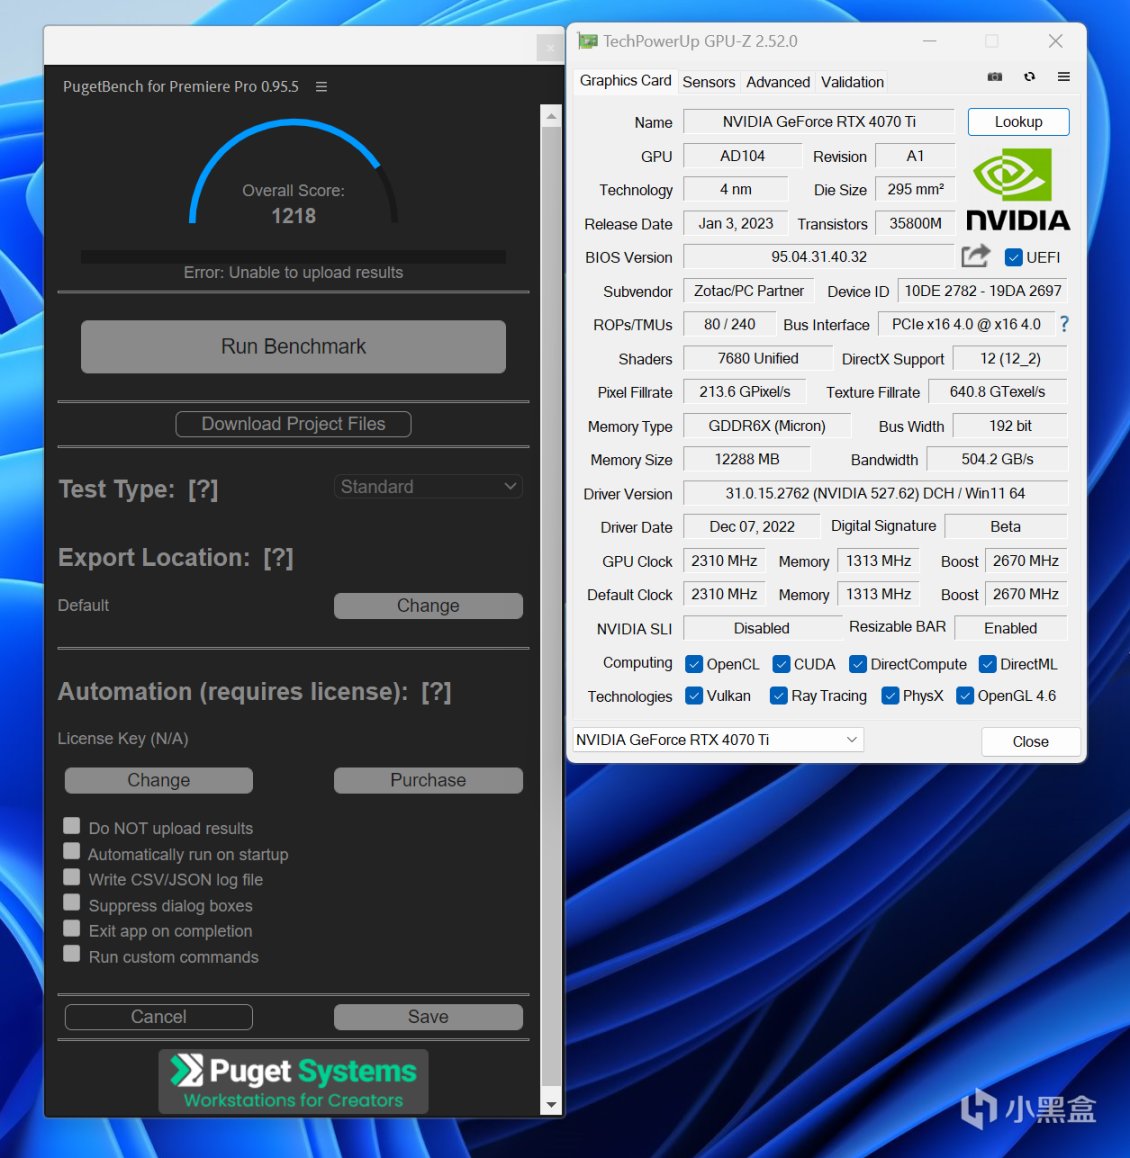Click the upload progress bar
The image size is (1130, 1158).
pyautogui.click(x=293, y=256)
